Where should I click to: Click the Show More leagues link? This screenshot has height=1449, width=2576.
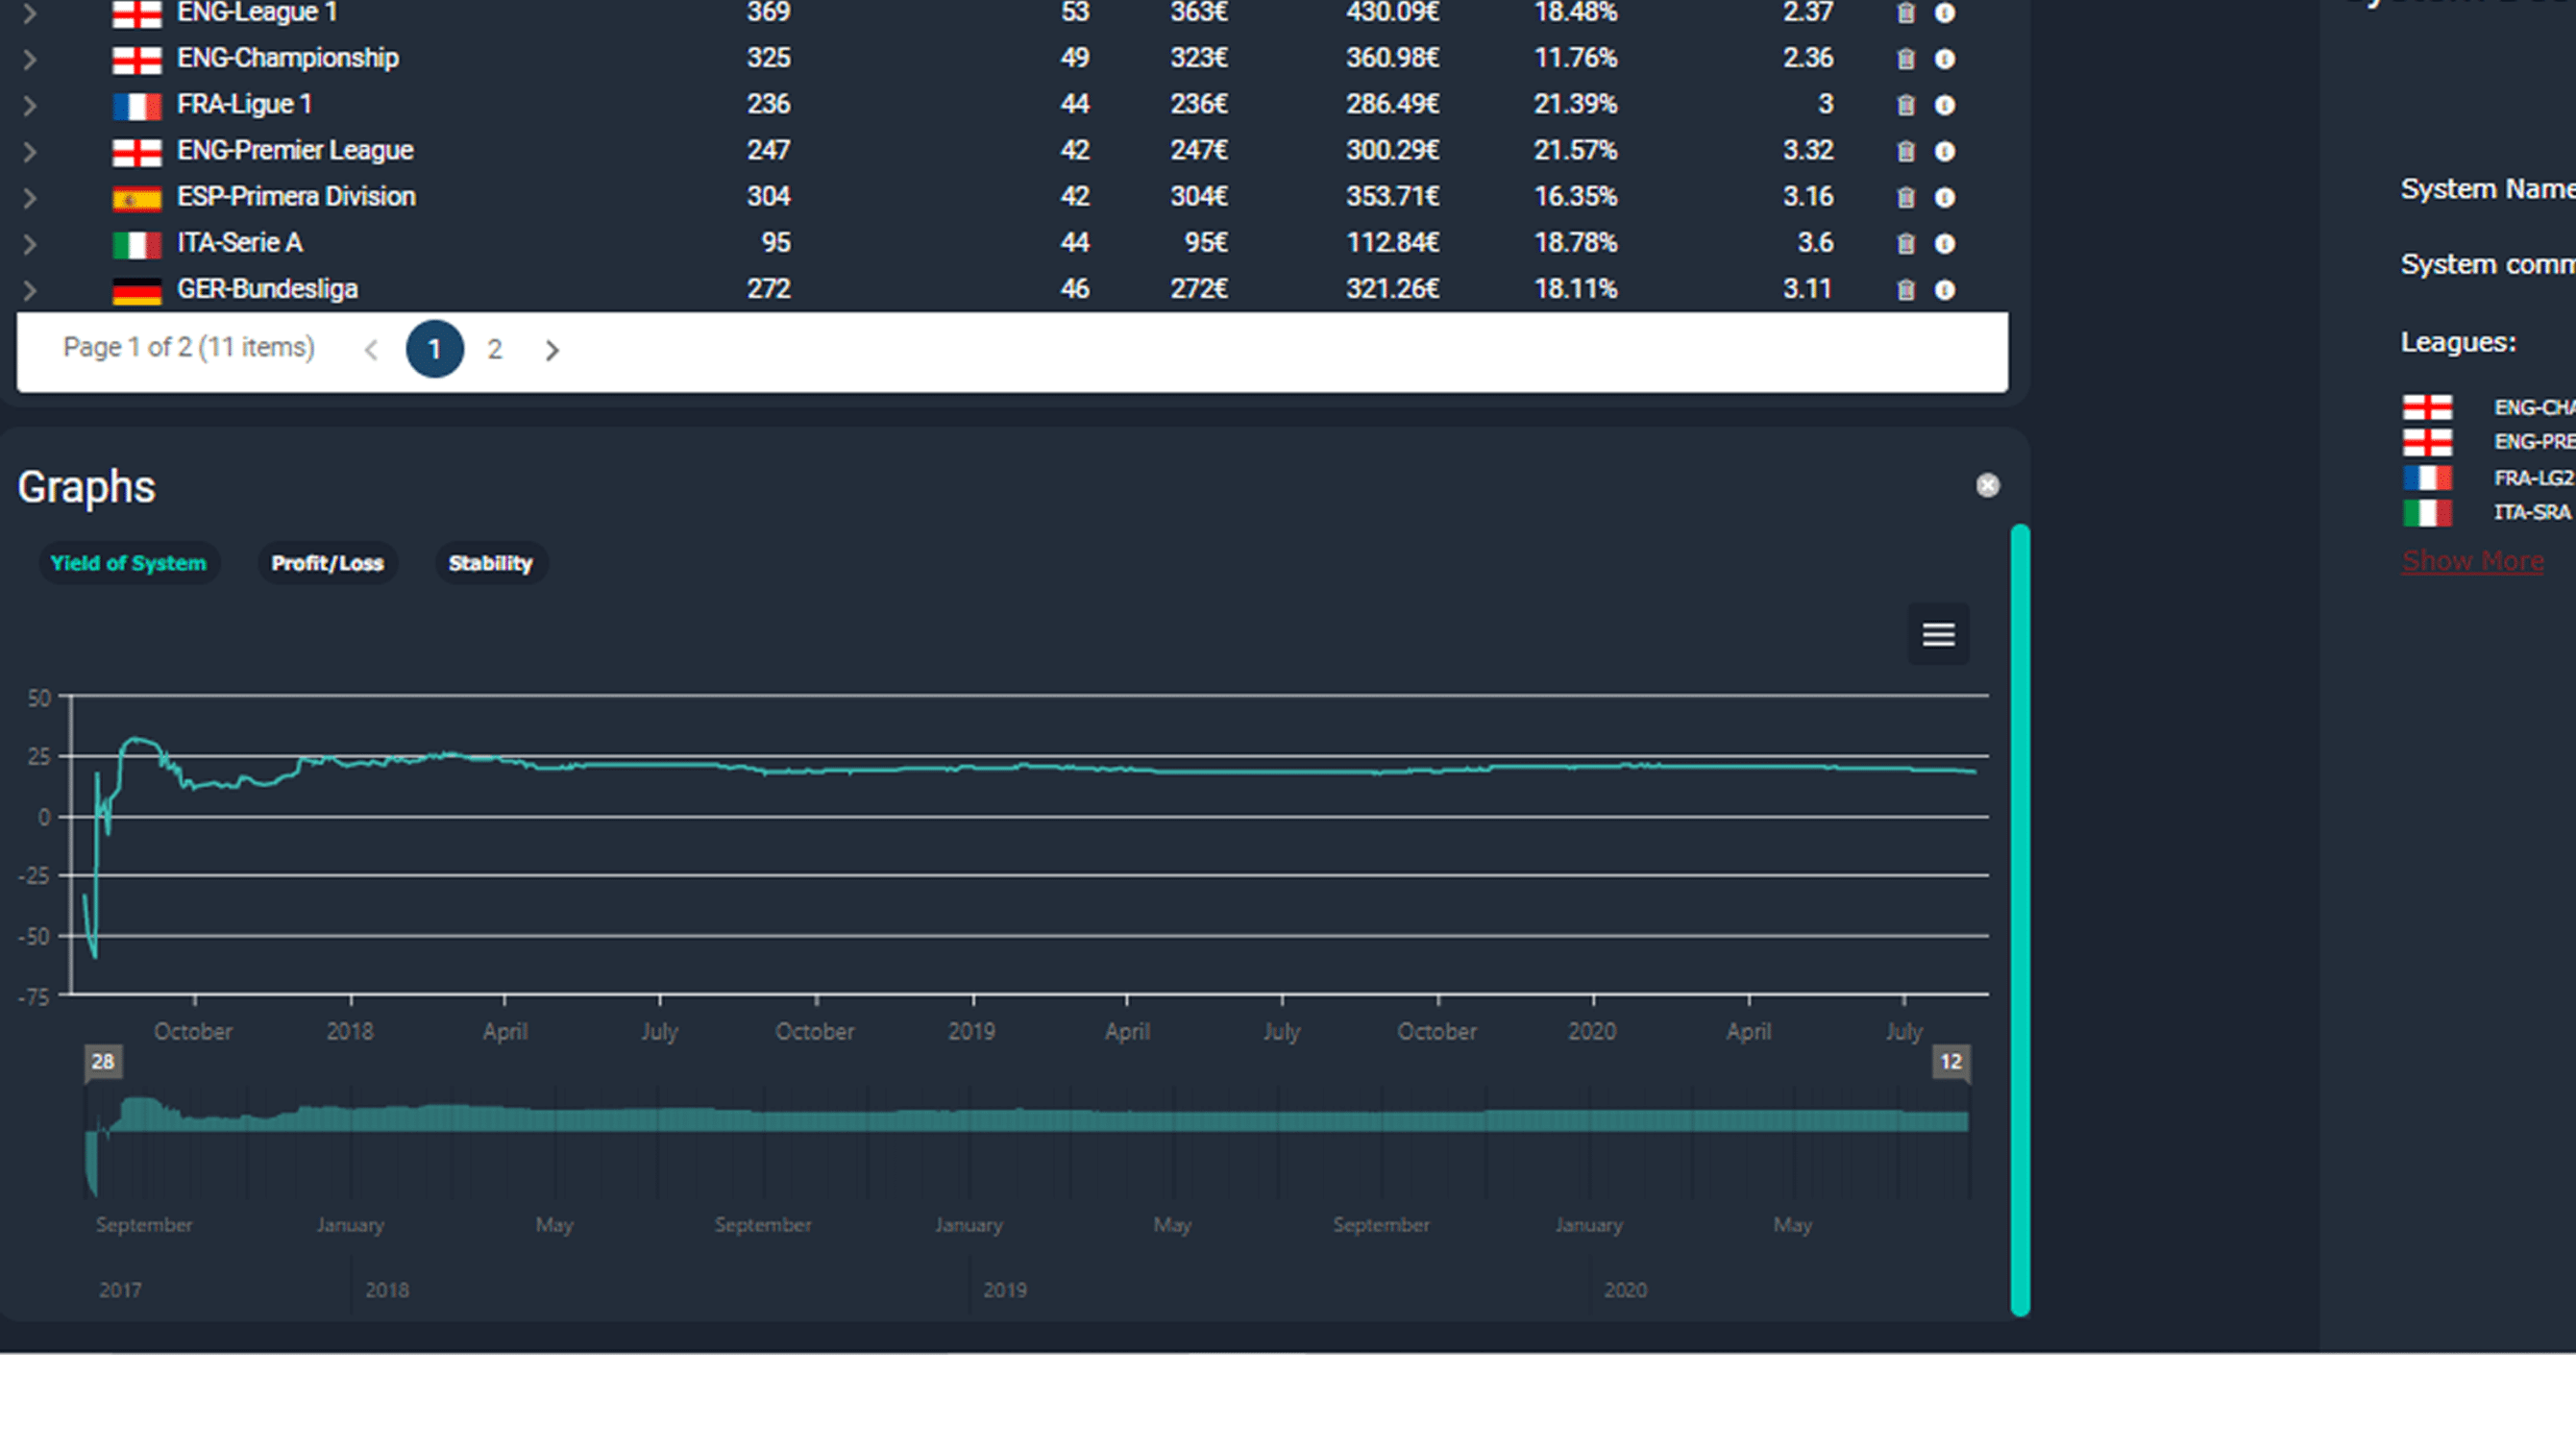[2473, 560]
